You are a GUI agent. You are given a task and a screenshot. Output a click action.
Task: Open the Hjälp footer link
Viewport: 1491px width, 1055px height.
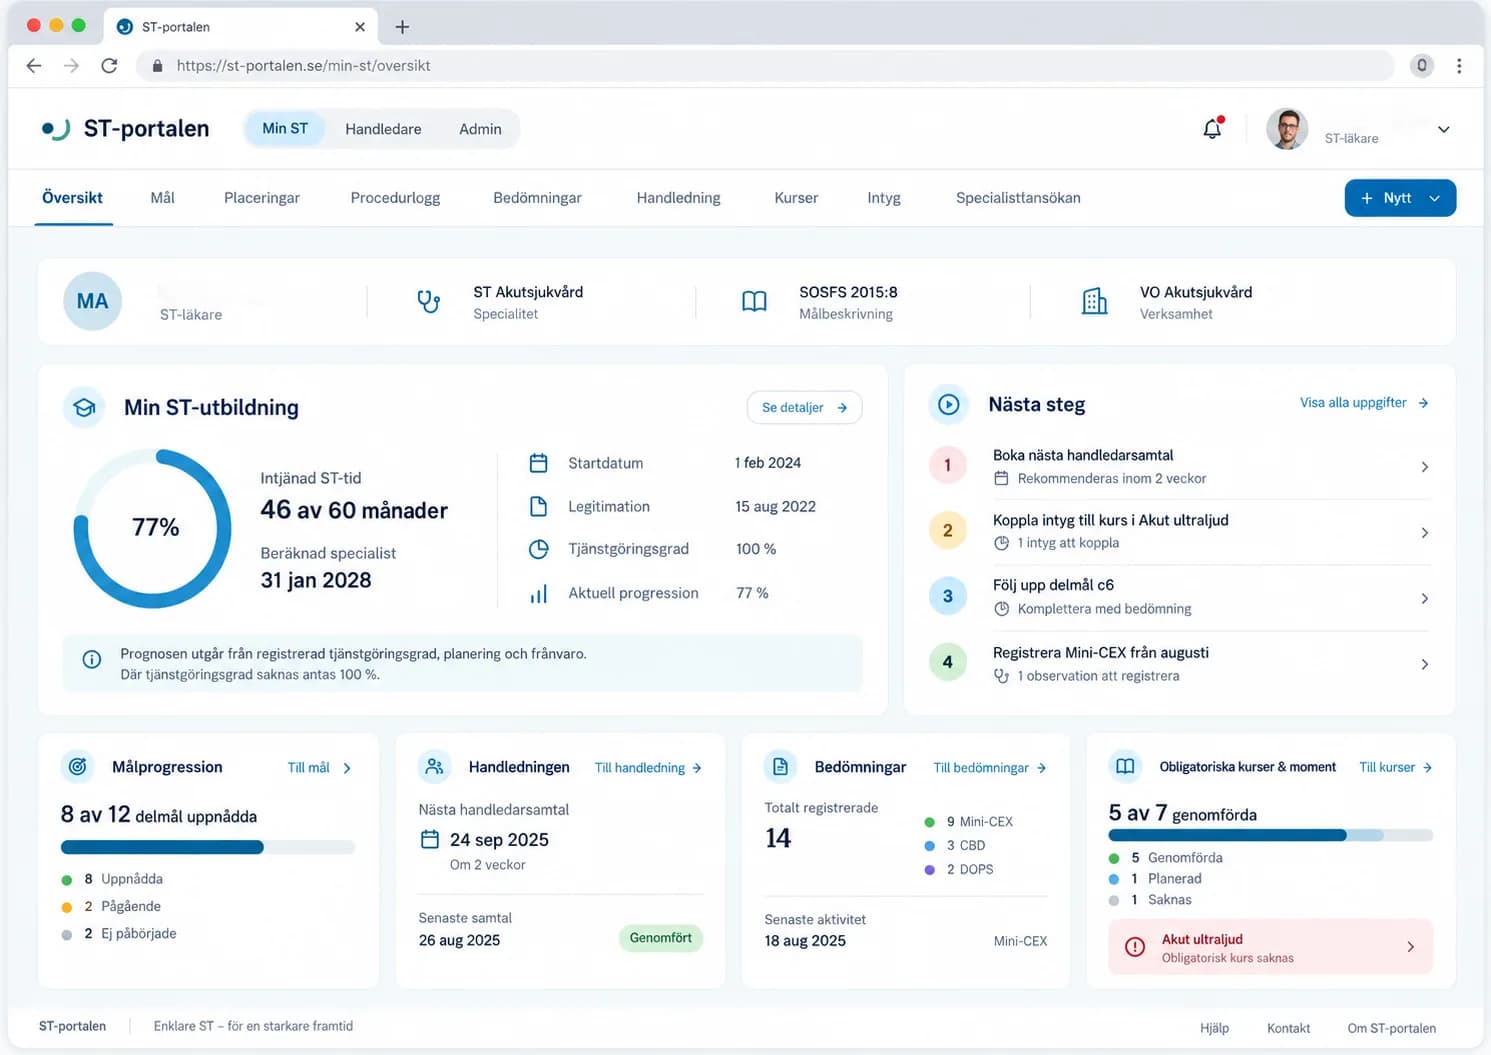point(1214,1028)
